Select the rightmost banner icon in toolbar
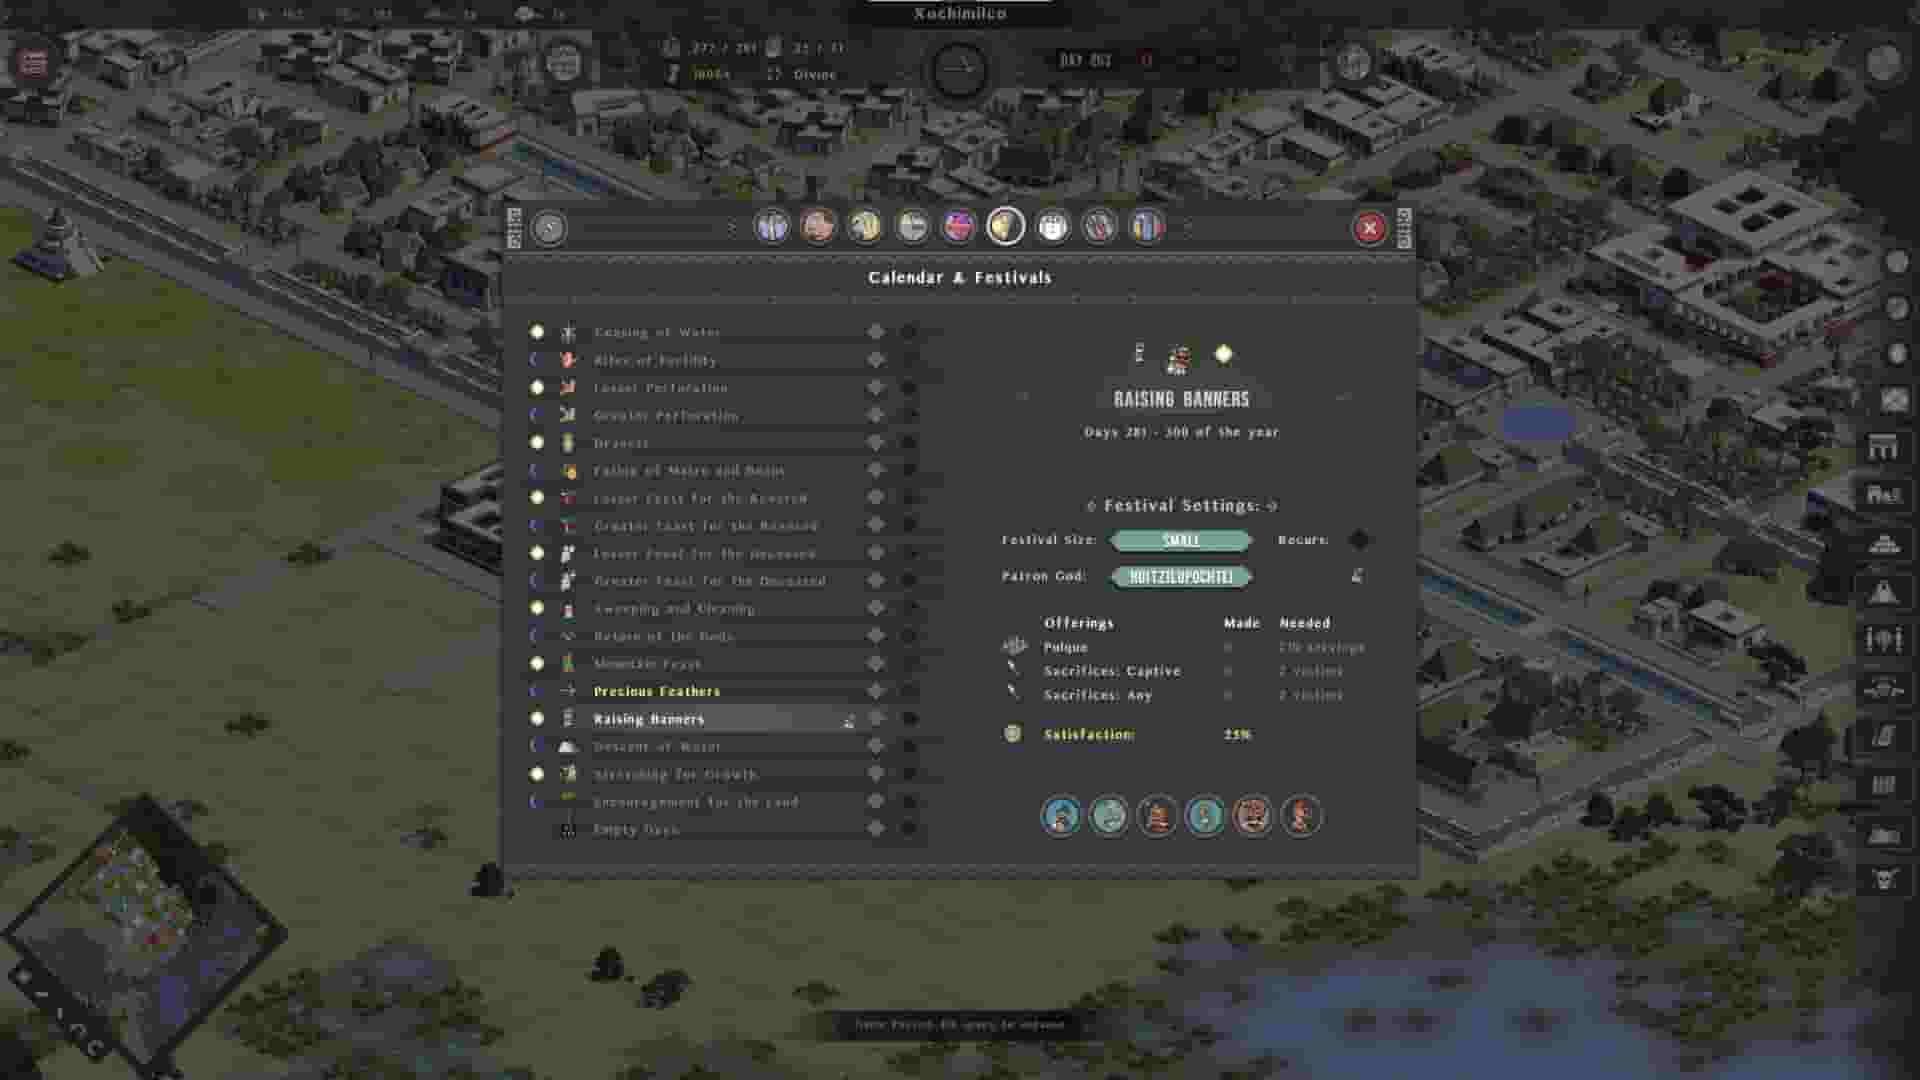The width and height of the screenshot is (1920, 1080). tap(1145, 226)
